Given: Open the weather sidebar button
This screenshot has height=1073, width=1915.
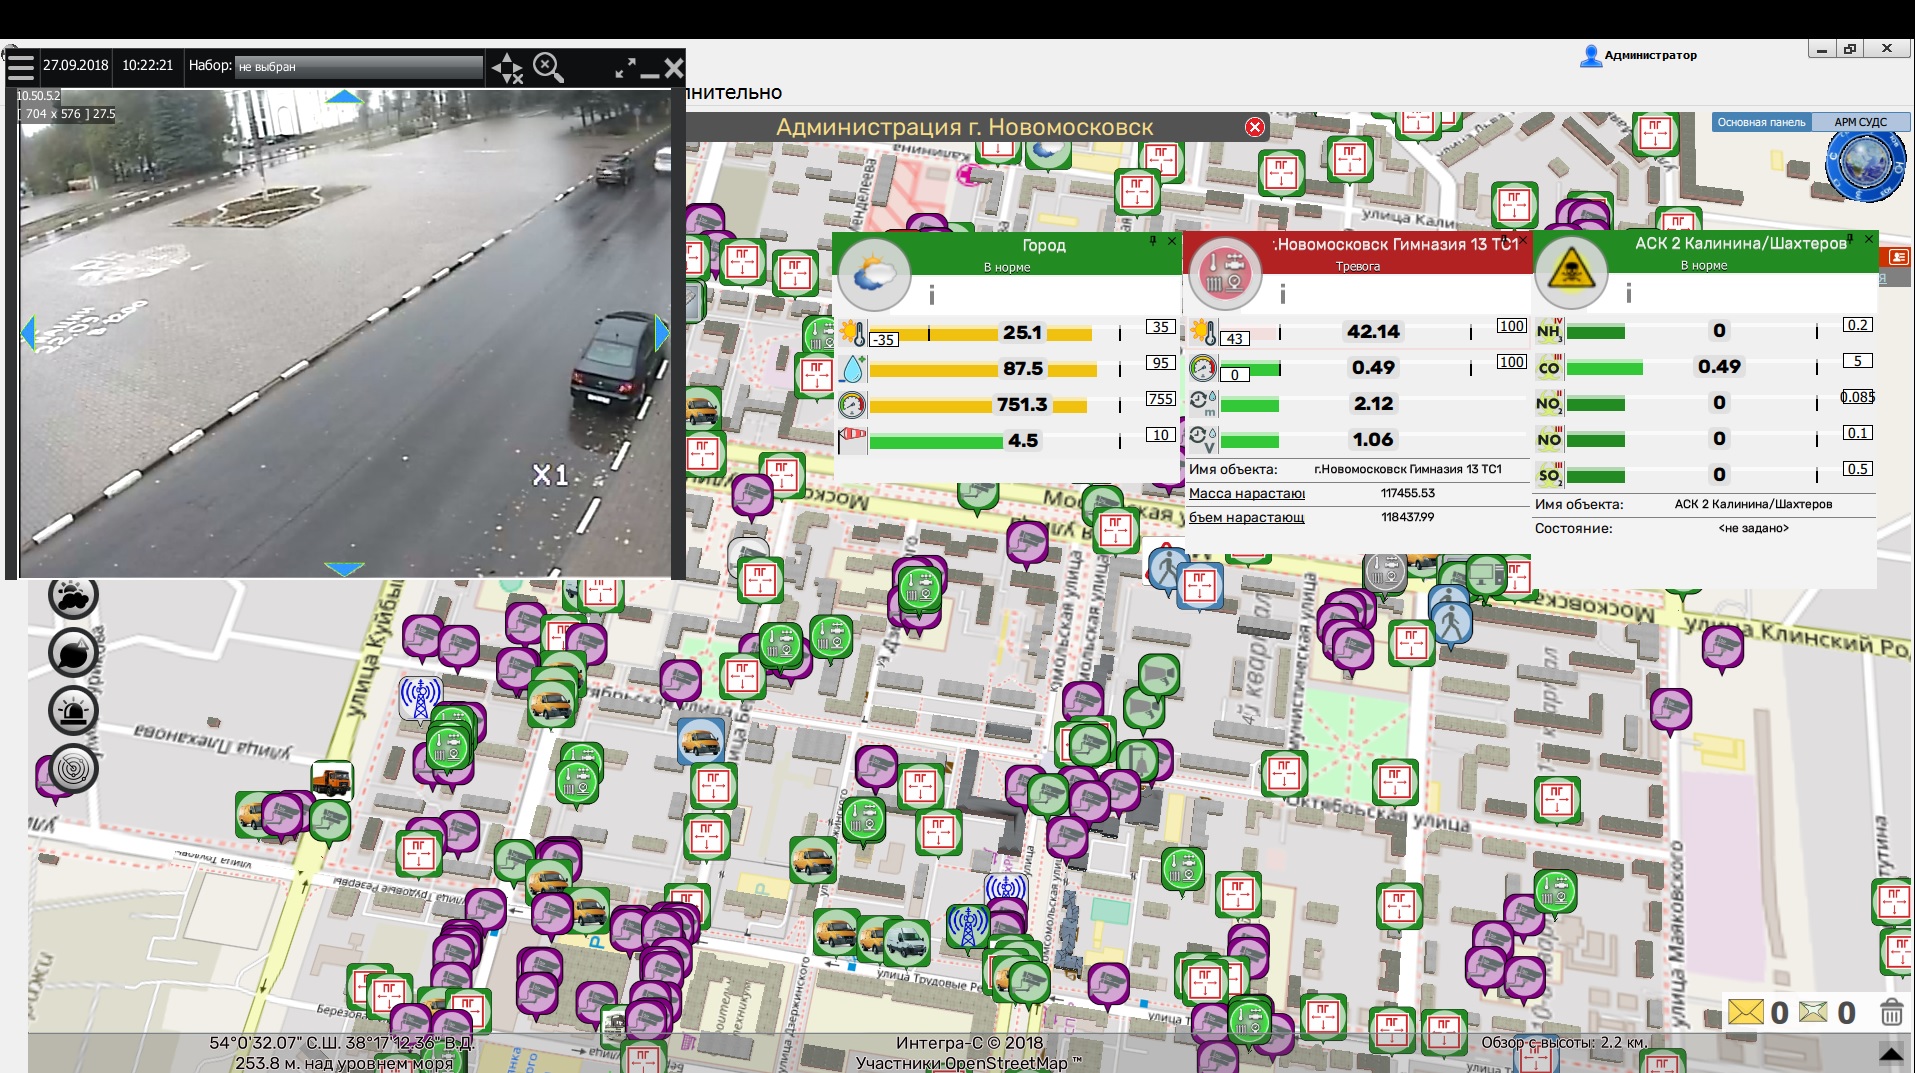Looking at the screenshot, I should [x=73, y=597].
